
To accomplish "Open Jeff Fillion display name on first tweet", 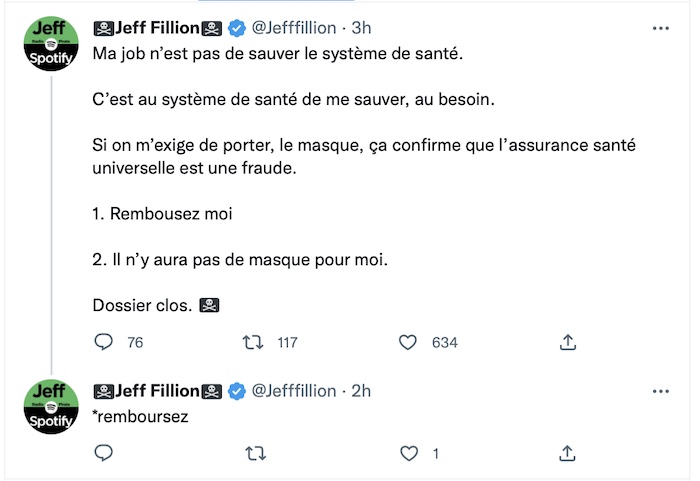I will pos(157,28).
